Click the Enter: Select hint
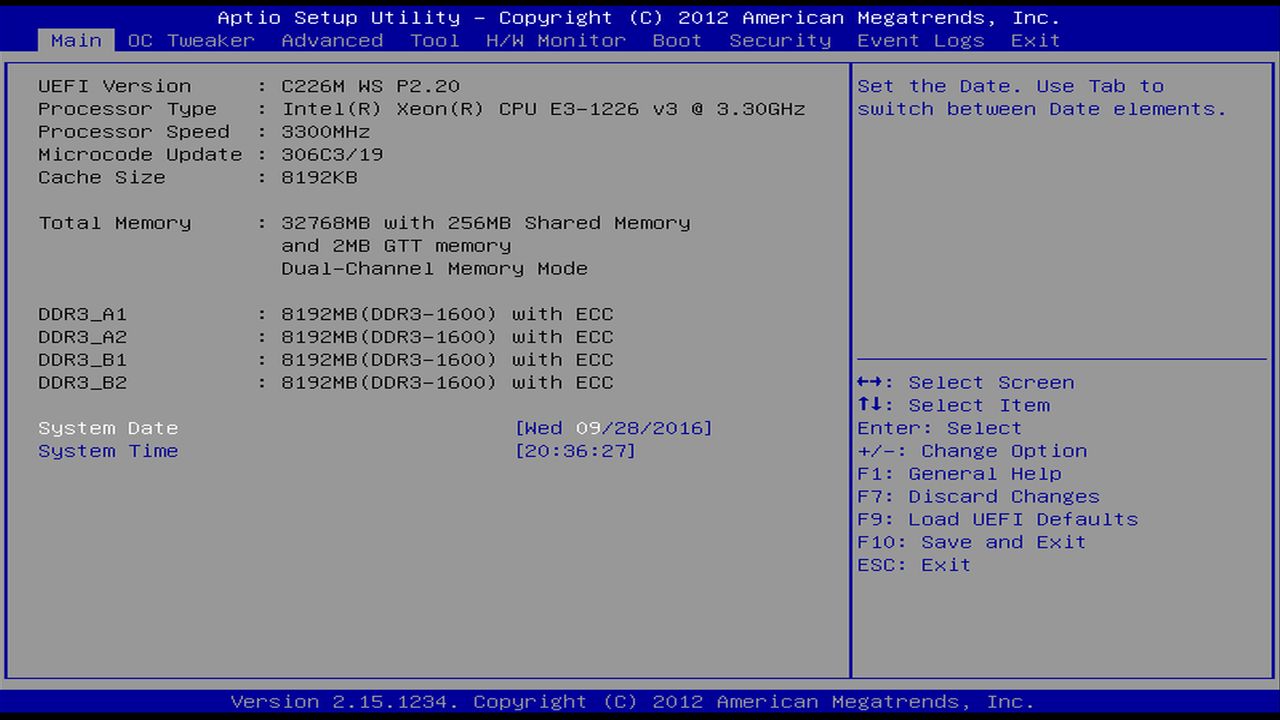This screenshot has height=720, width=1280. (940, 428)
